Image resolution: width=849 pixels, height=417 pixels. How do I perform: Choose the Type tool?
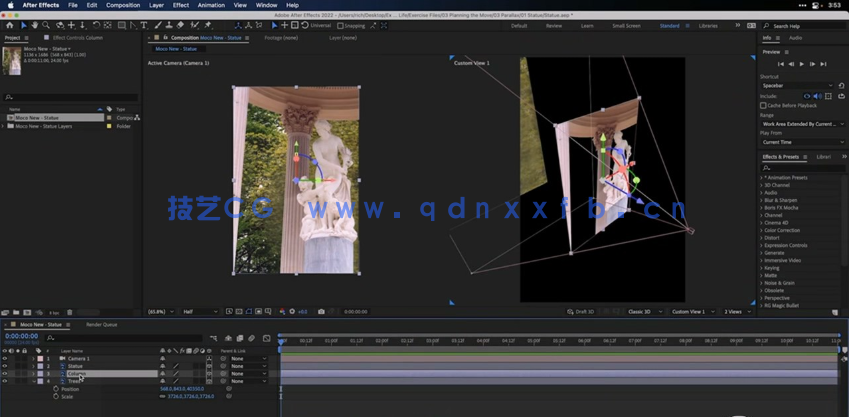pos(144,25)
